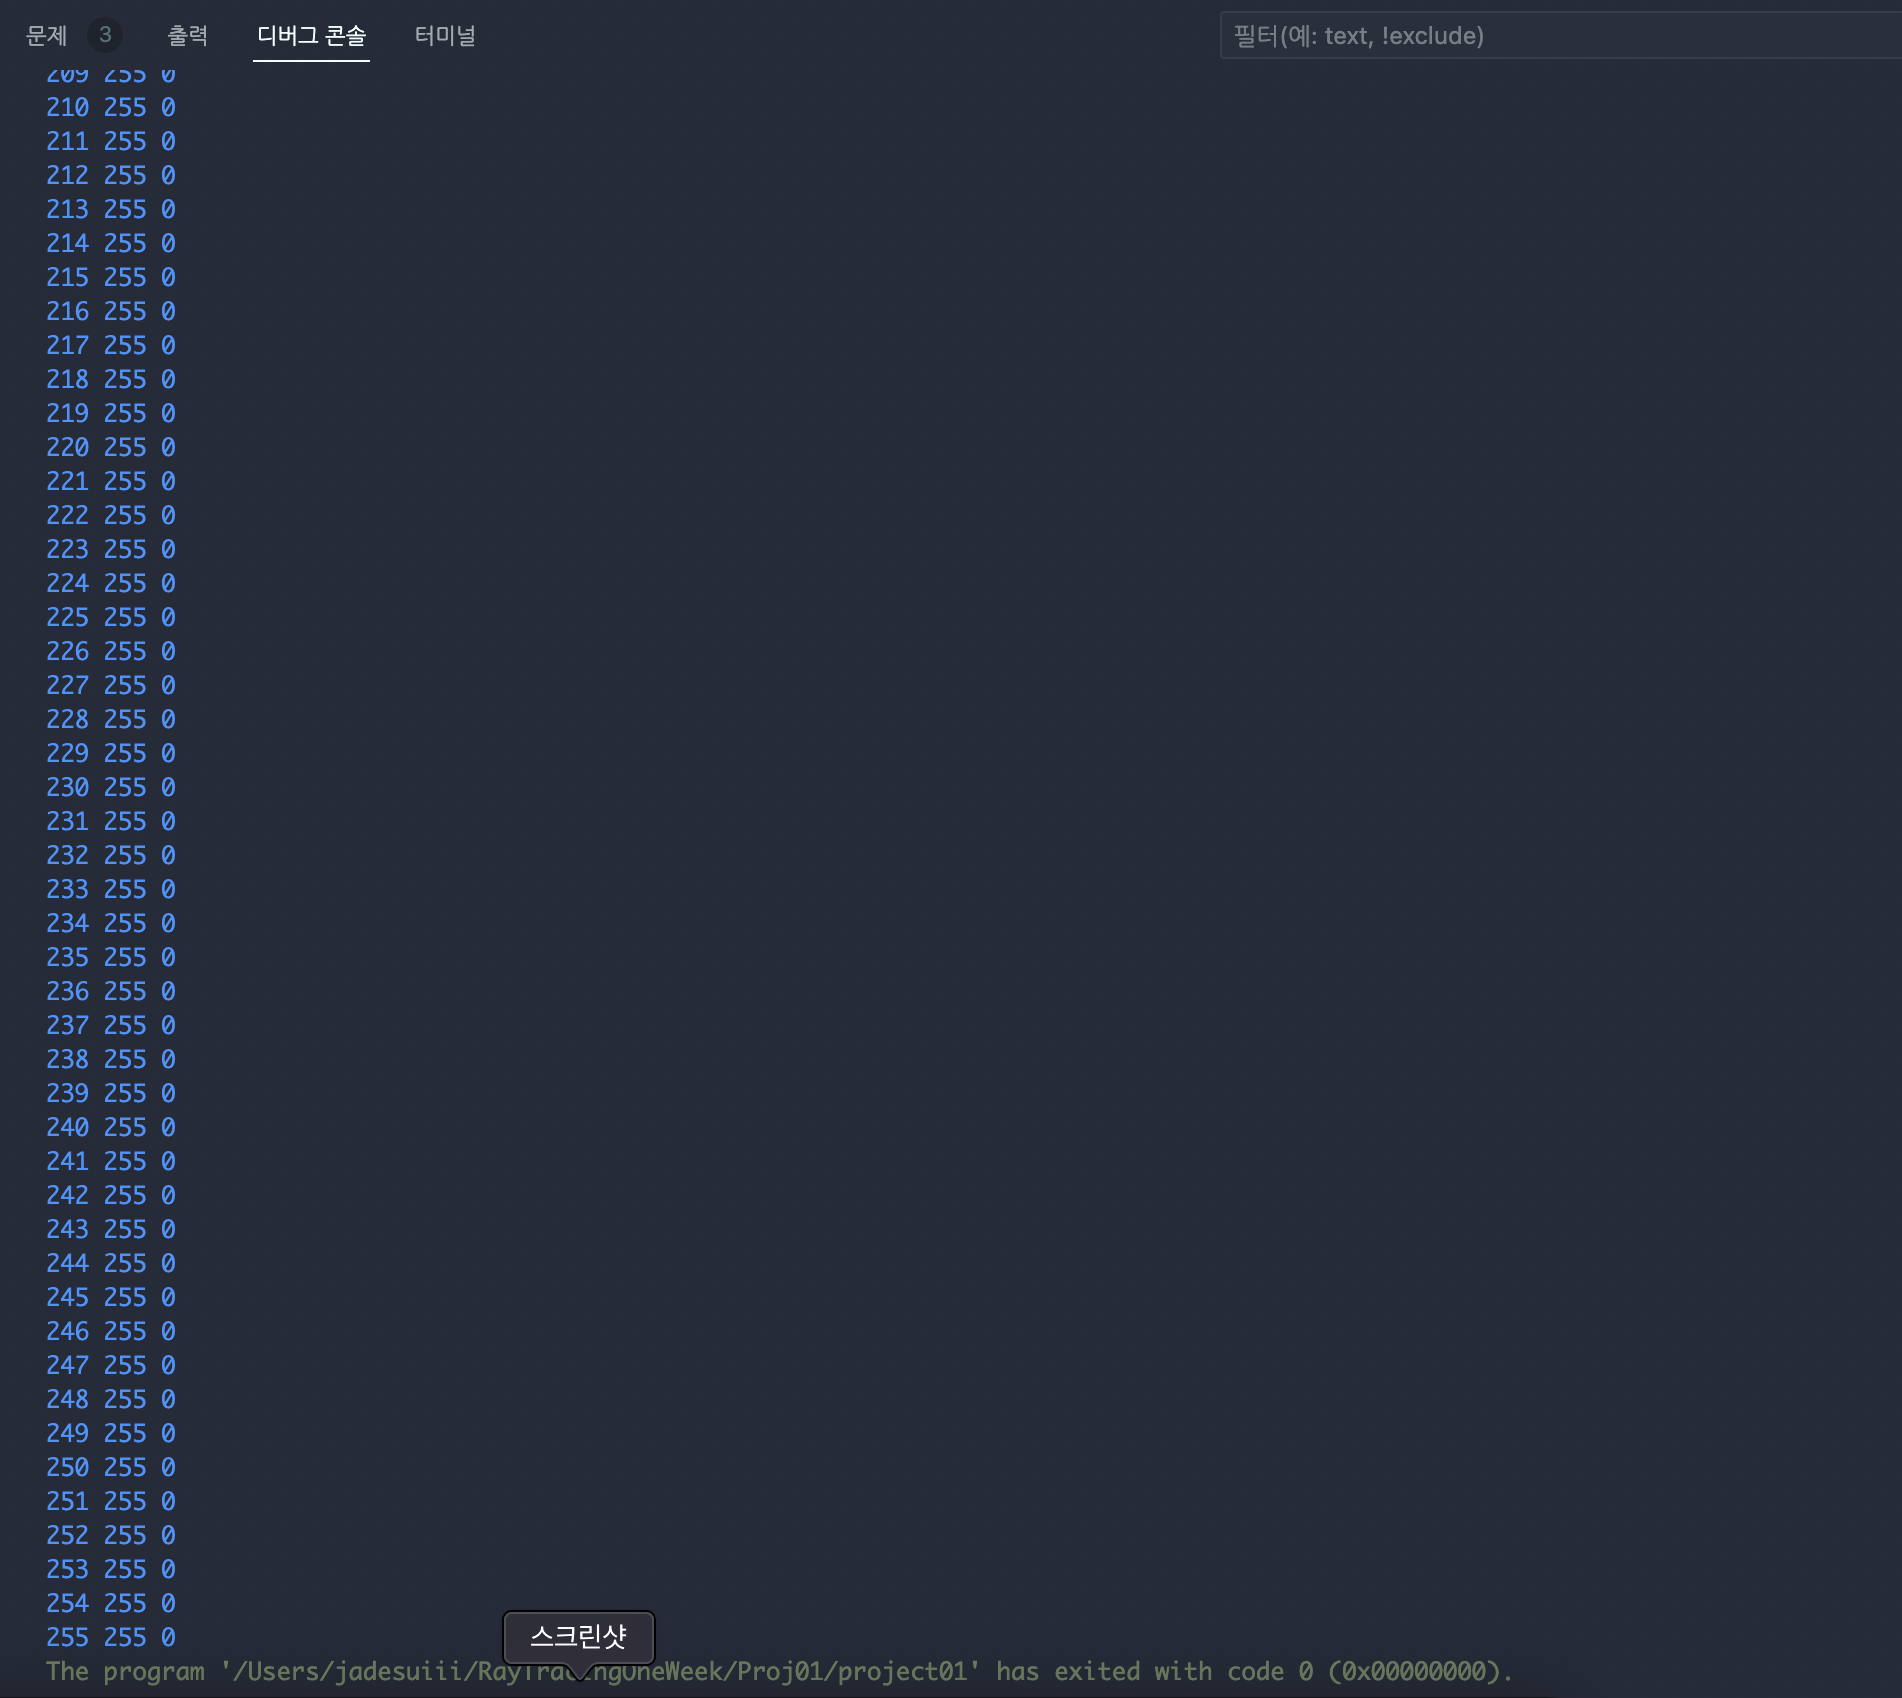Viewport: 1902px width, 1698px height.
Task: Select the console line "211 255 0"
Action: [x=111, y=141]
